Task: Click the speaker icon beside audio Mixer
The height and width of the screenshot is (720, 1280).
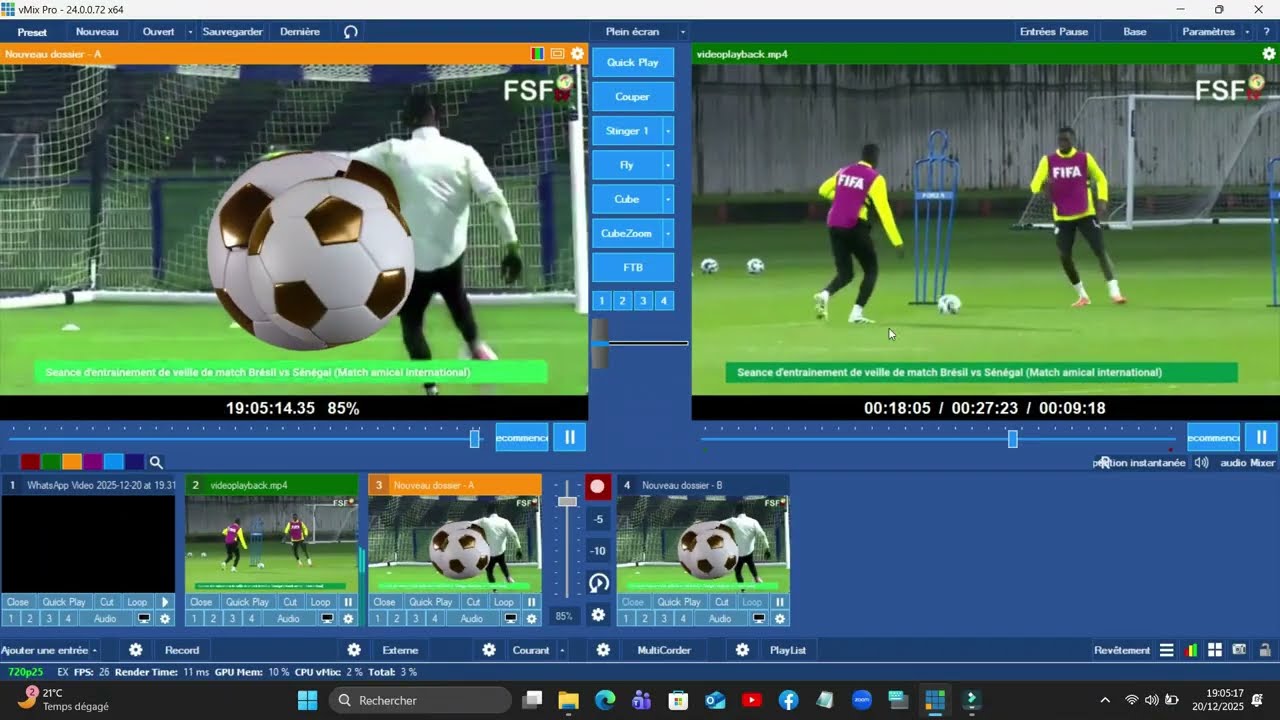Action: coord(1201,463)
